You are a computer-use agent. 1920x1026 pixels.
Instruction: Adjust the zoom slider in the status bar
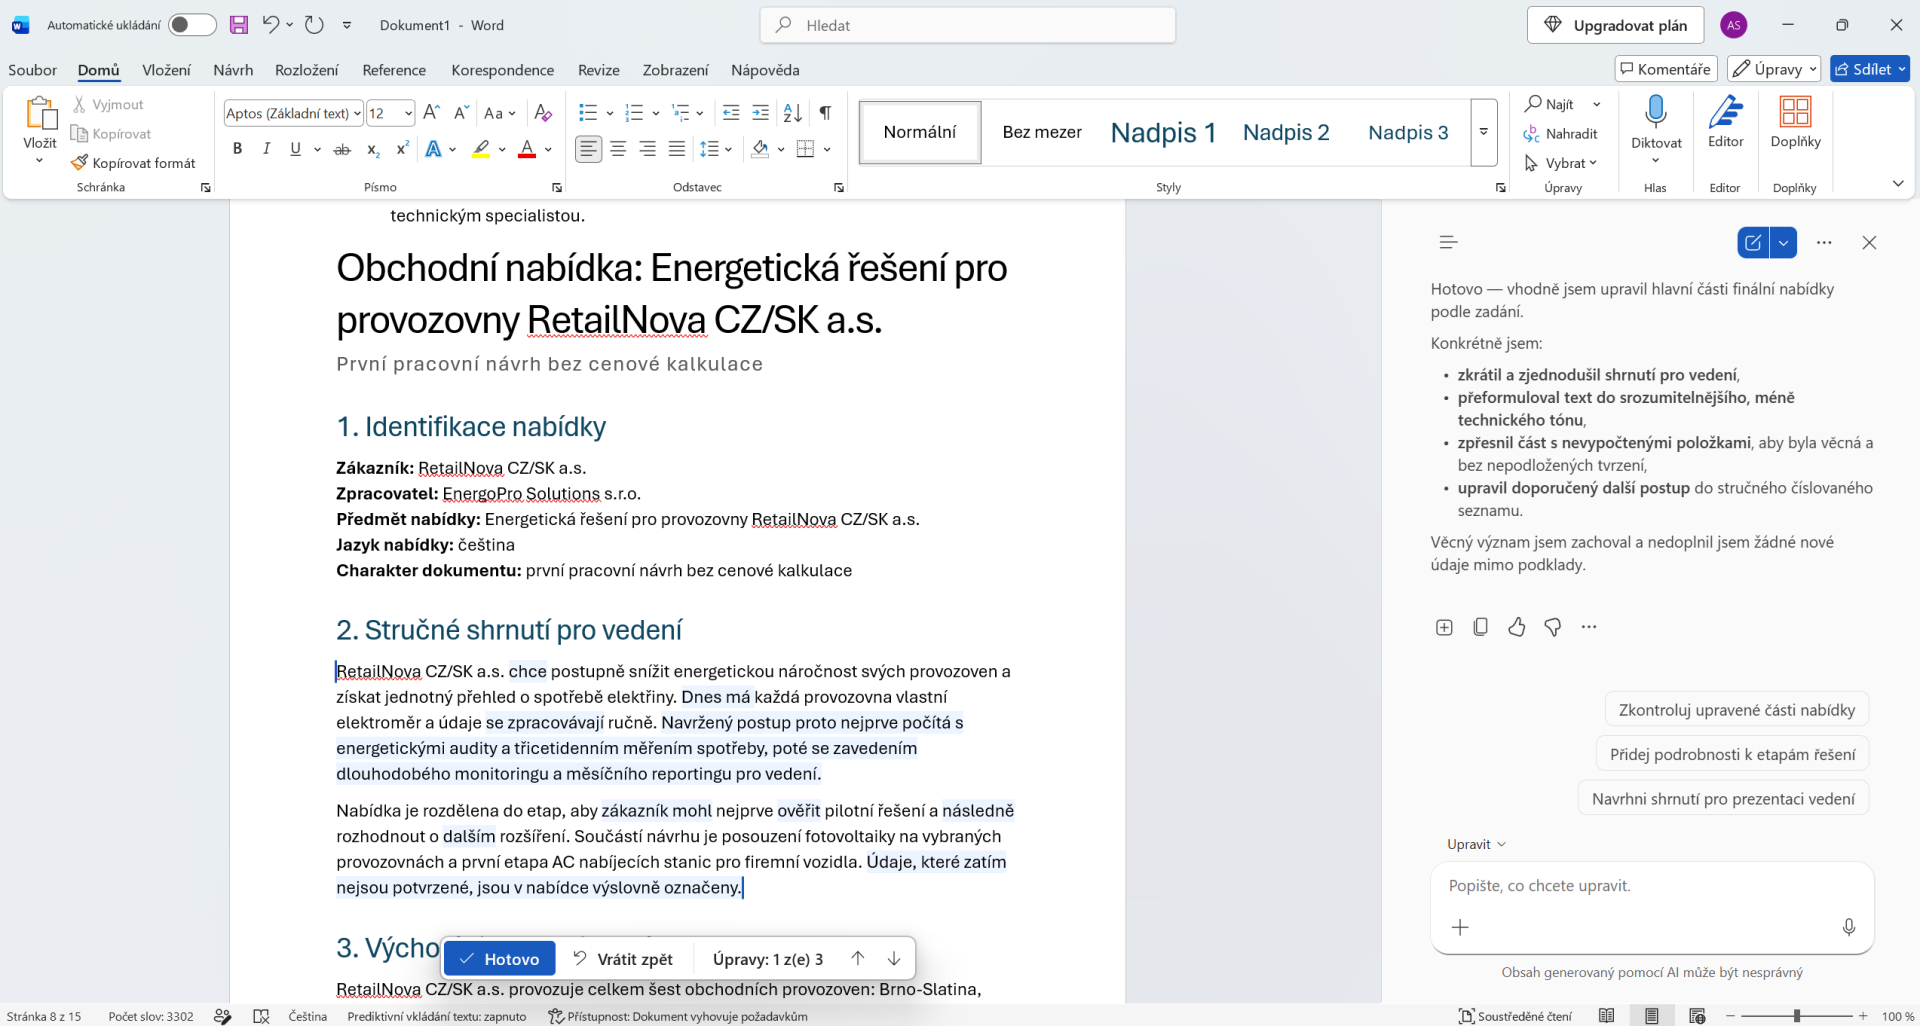click(1796, 1016)
